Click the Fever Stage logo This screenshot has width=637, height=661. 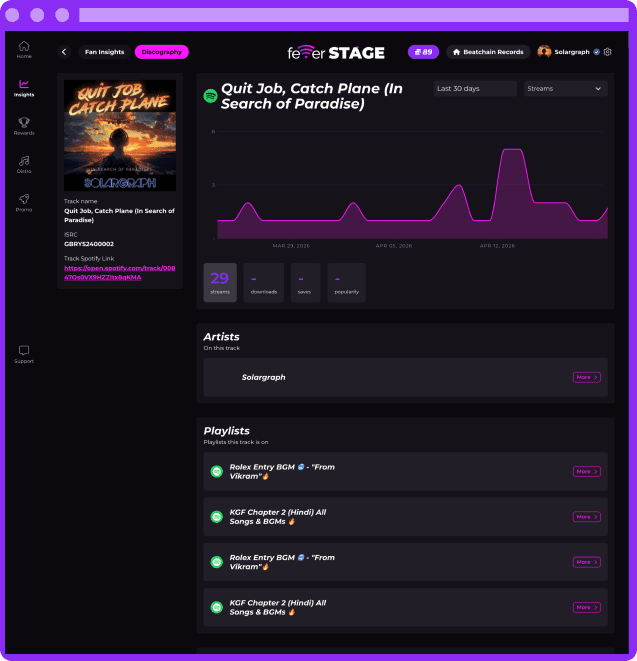(336, 53)
